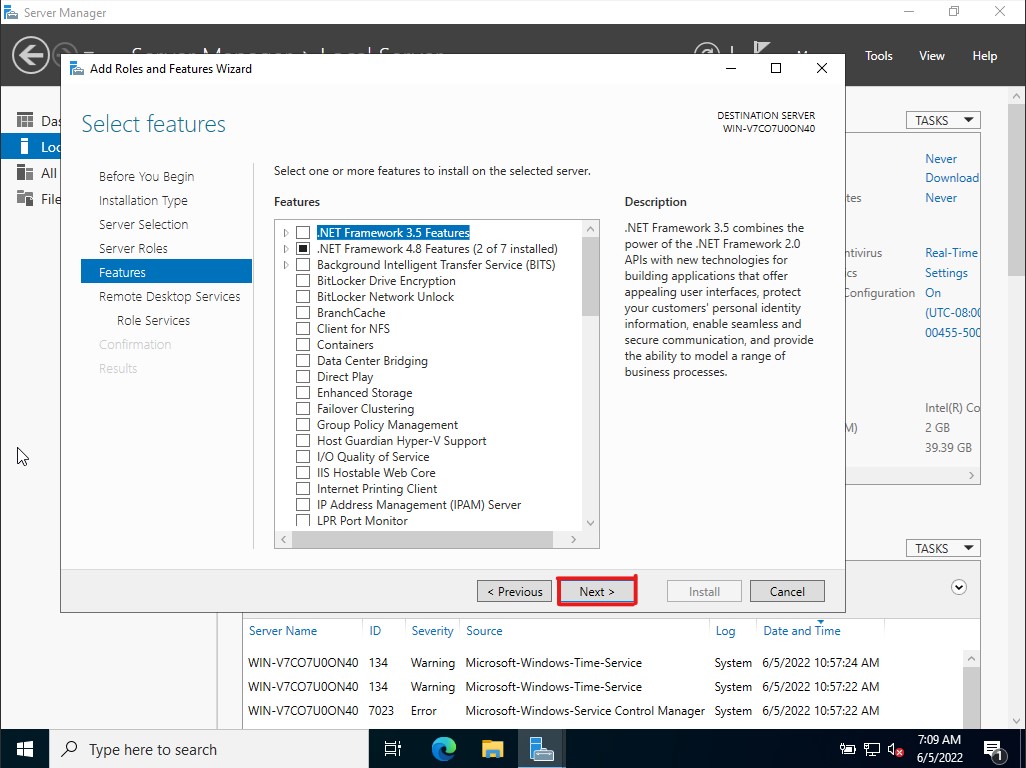Open the upper TASKS dropdown in Server Manager
Screen dimensions: 1026x768
coord(943,120)
